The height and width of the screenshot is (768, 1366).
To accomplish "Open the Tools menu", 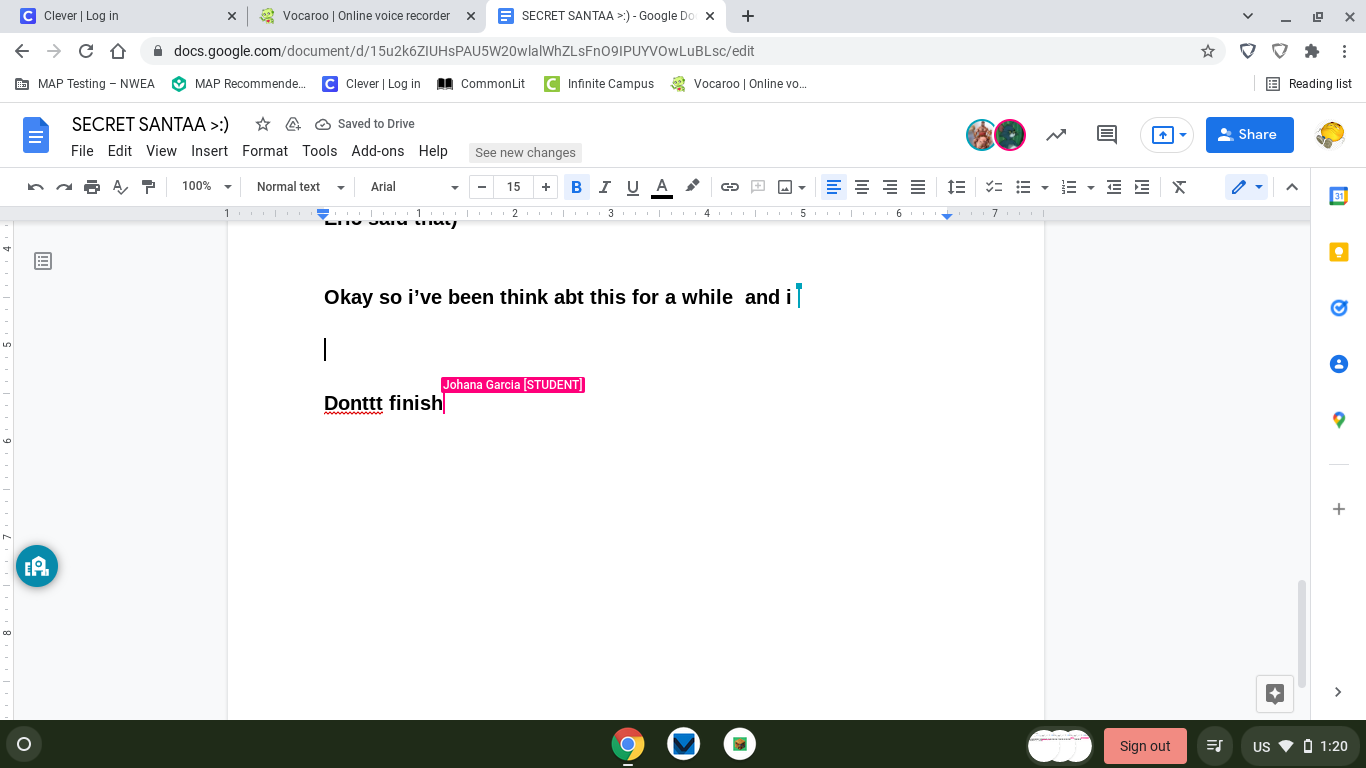I will (x=320, y=151).
